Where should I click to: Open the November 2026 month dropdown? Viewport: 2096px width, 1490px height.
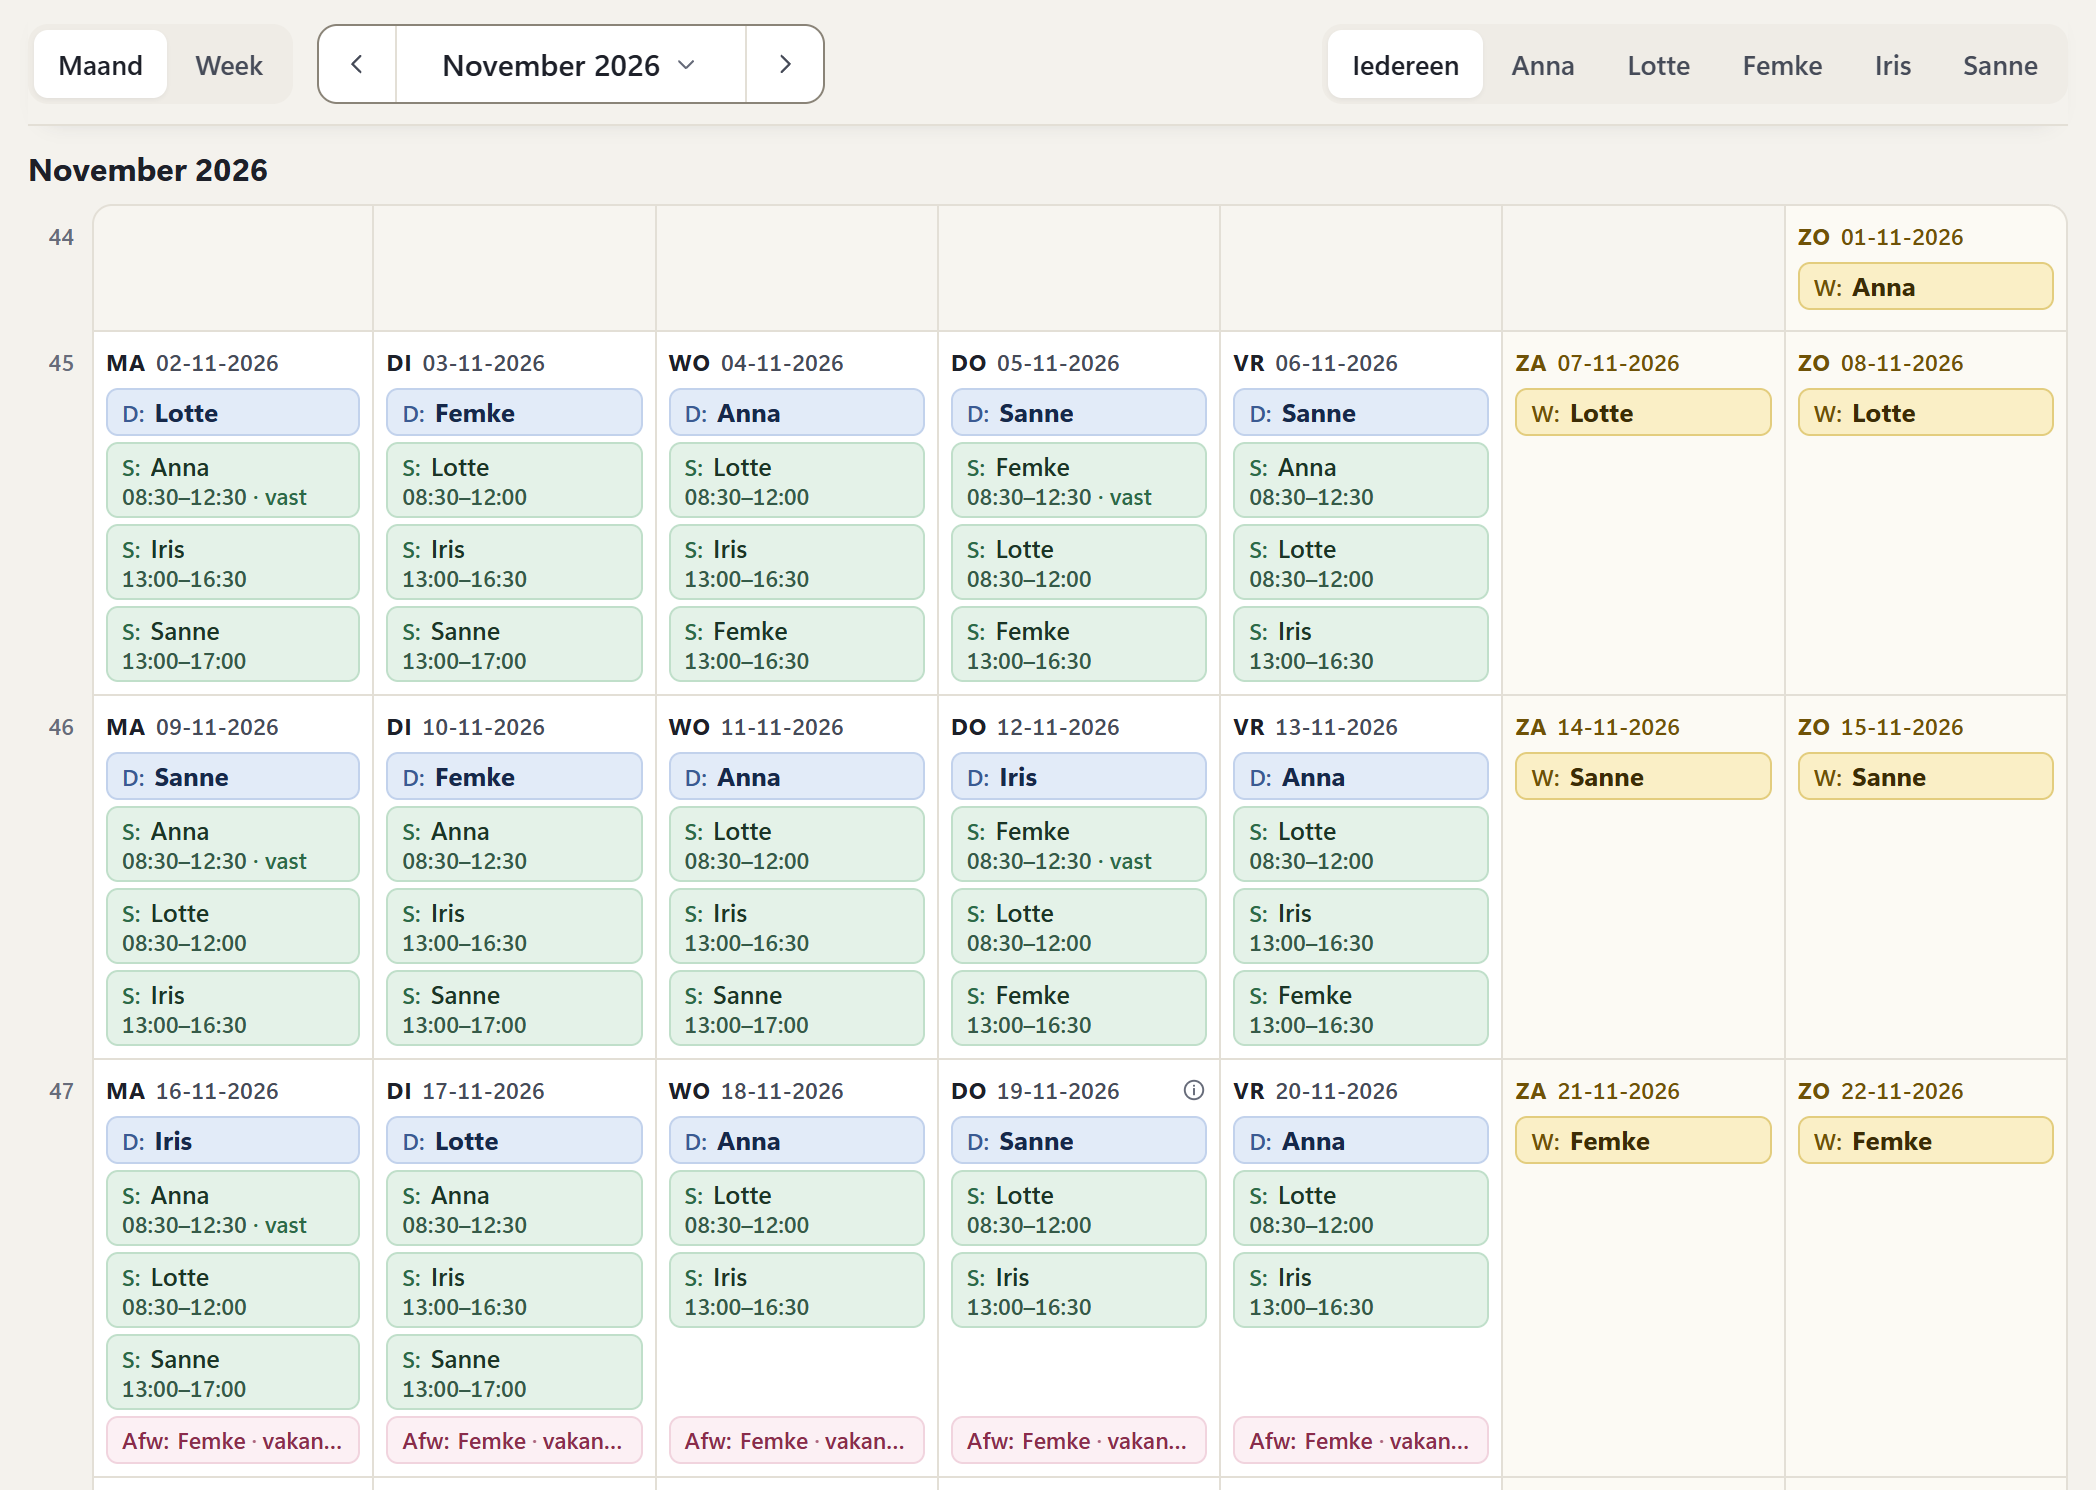(571, 65)
